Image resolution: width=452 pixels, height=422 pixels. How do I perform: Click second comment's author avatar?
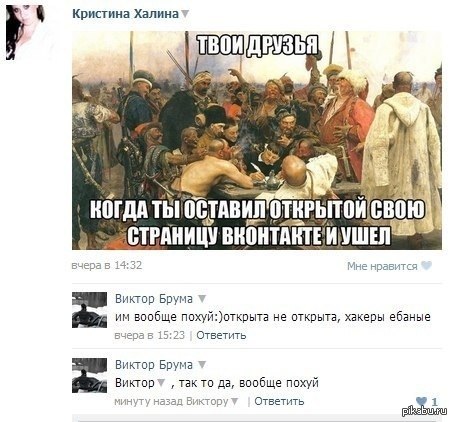point(89,376)
